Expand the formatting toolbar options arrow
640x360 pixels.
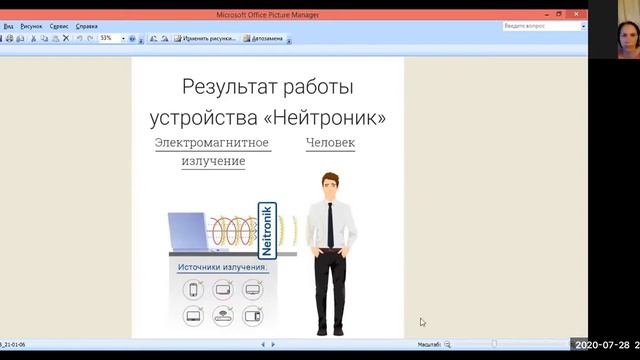pos(289,40)
